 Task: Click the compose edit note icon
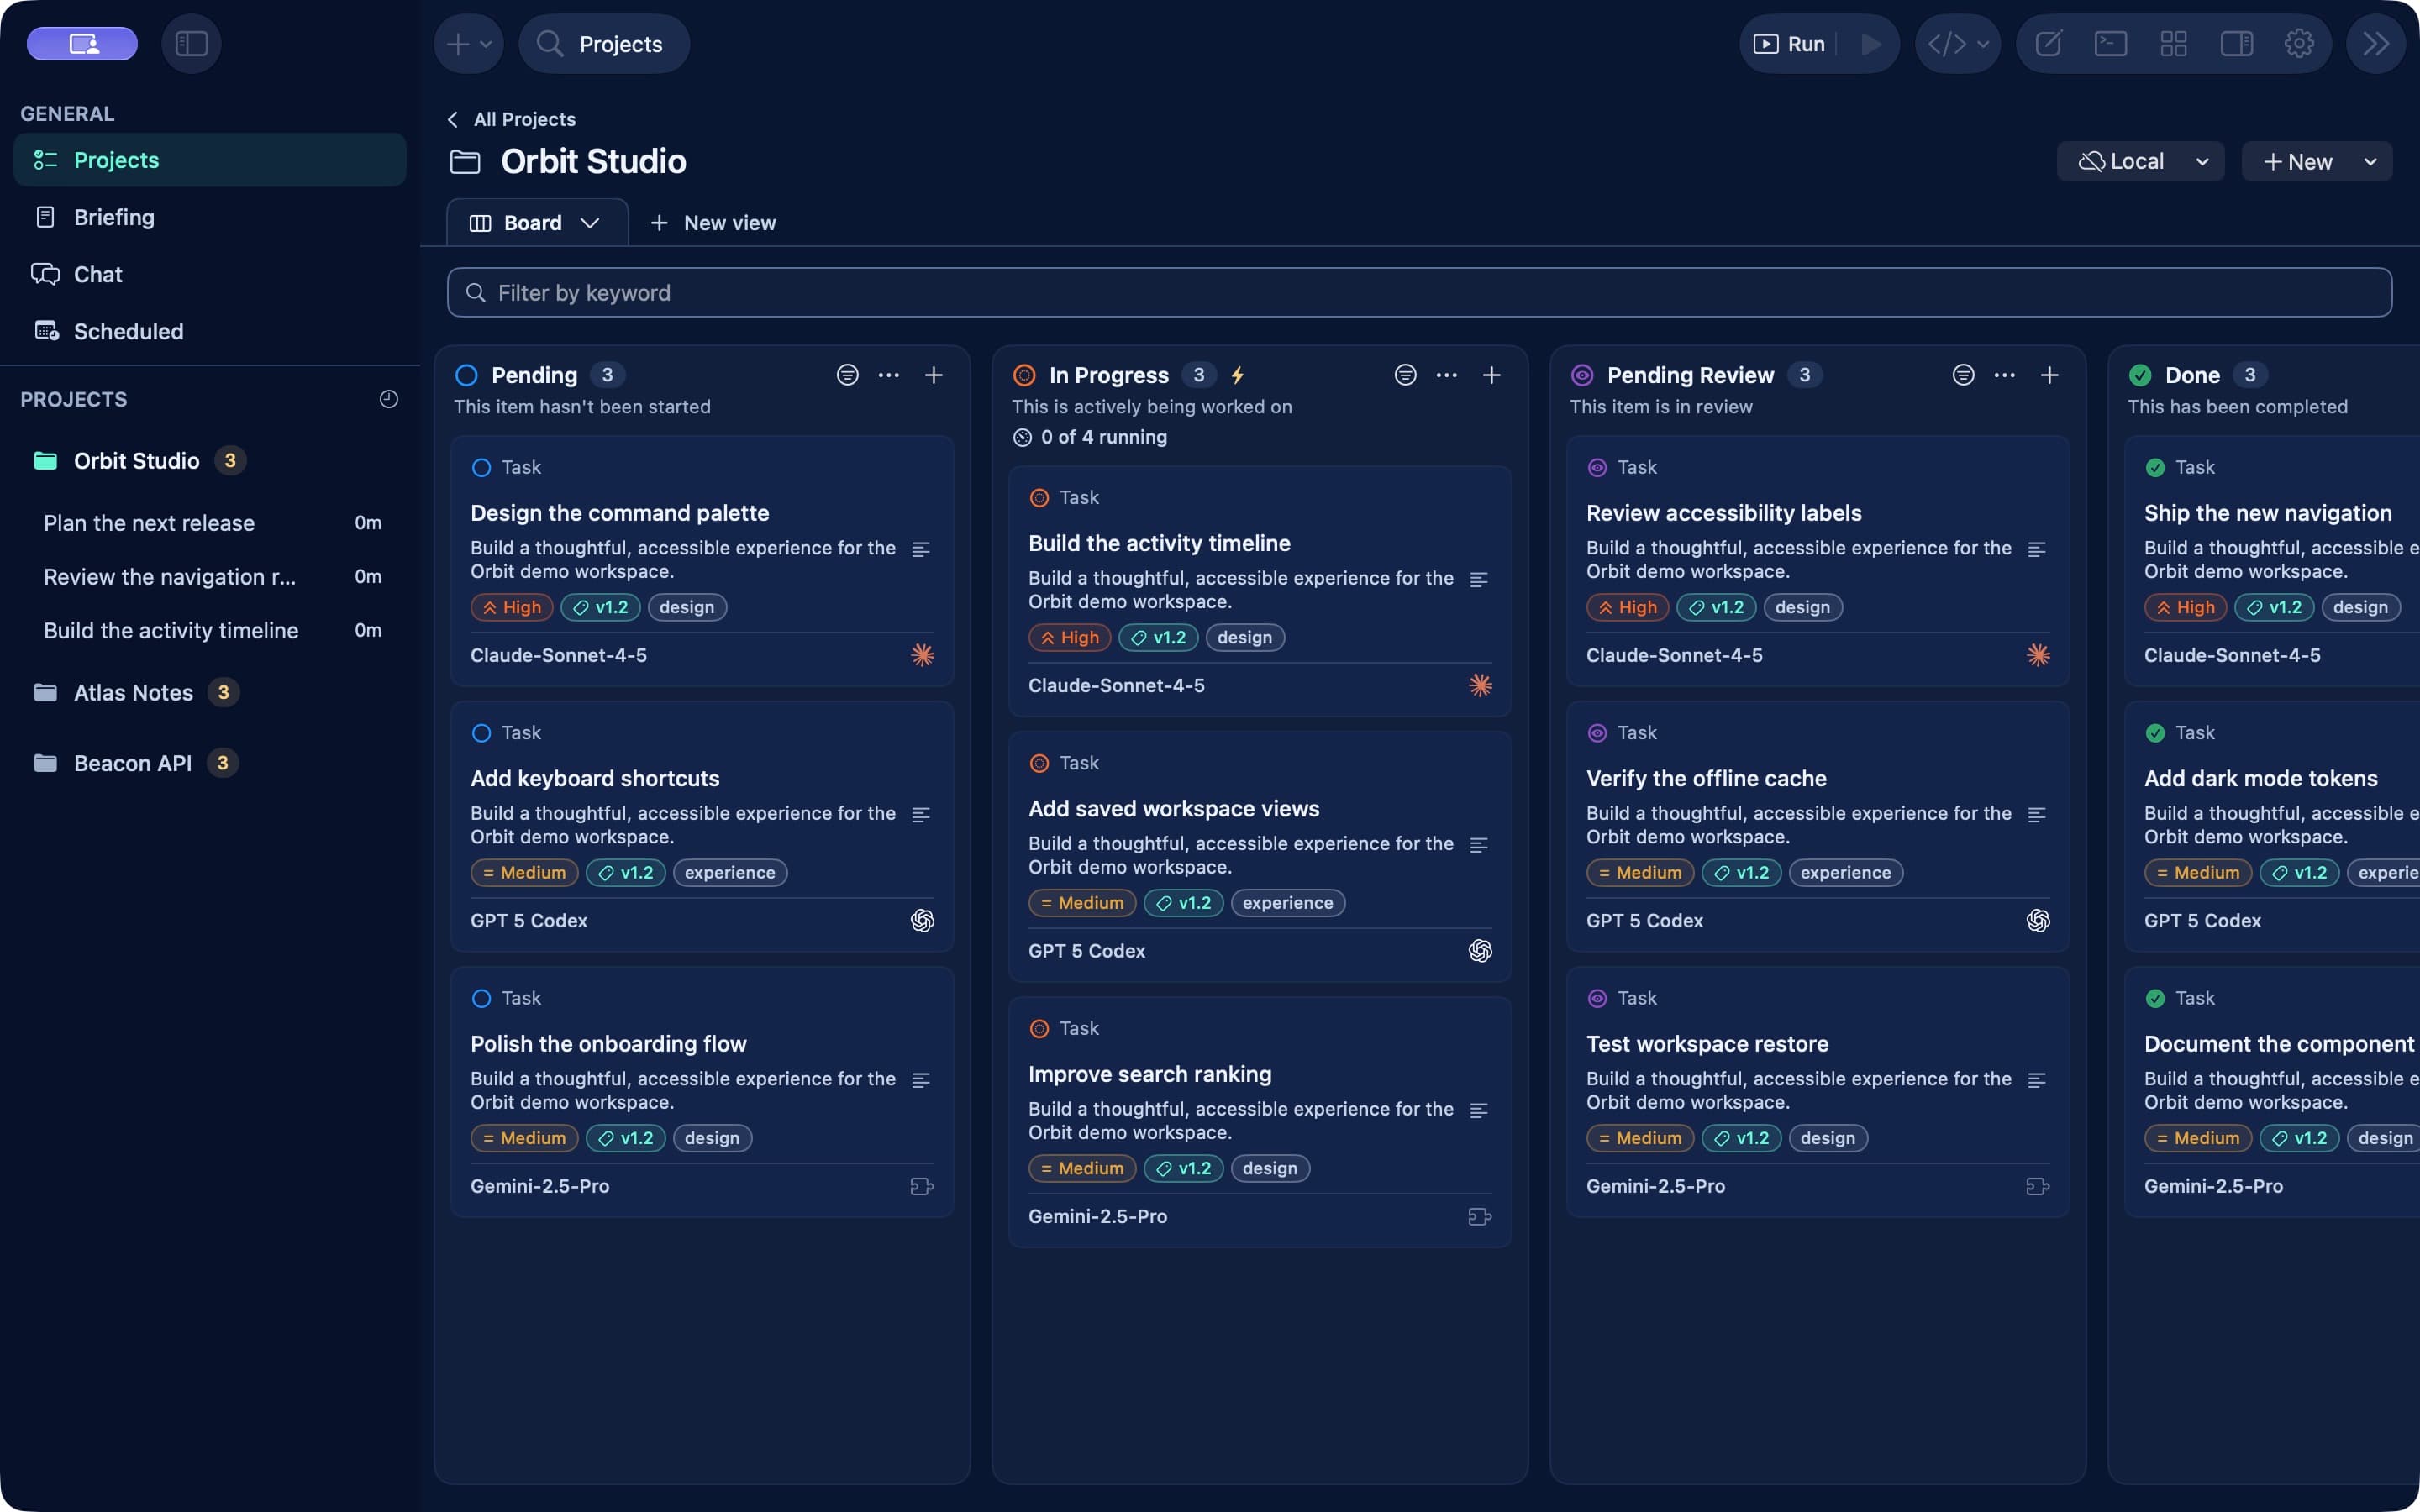click(x=2048, y=44)
